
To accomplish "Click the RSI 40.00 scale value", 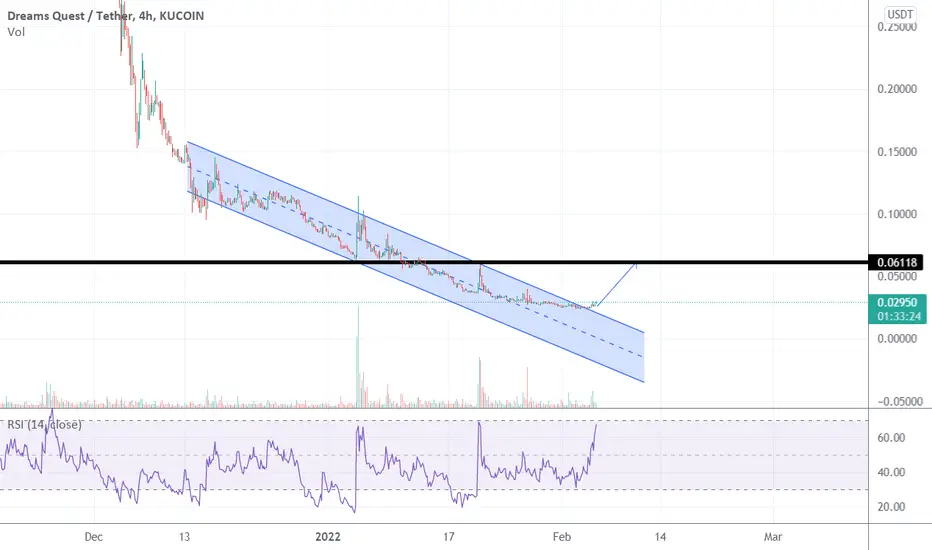I will pos(891,473).
